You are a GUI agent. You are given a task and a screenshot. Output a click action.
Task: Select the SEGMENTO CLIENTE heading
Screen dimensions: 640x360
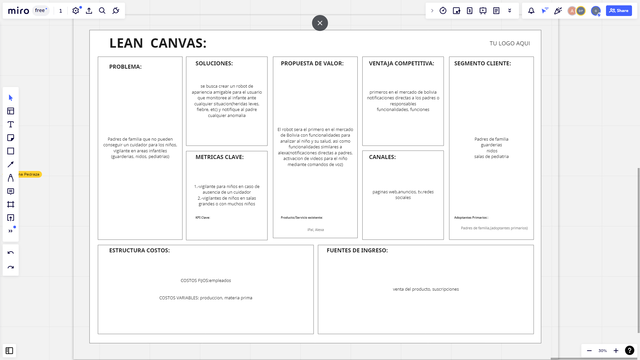click(x=482, y=63)
